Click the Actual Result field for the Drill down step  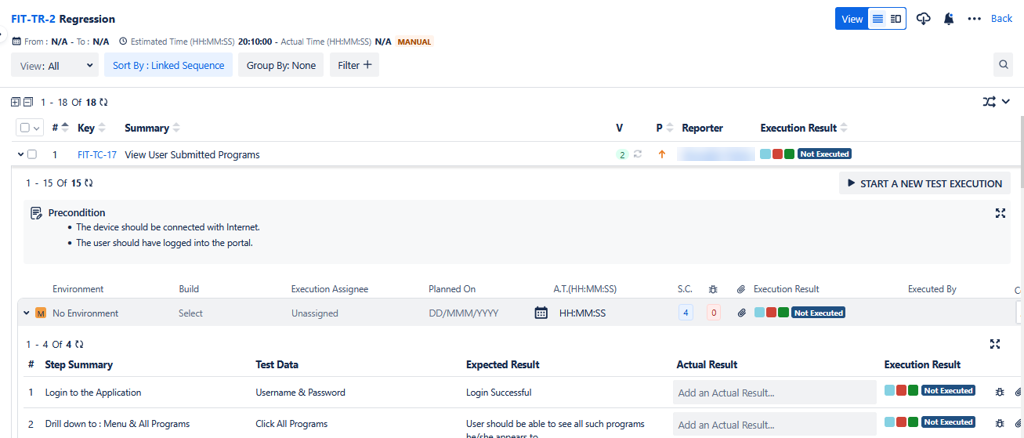[775, 424]
